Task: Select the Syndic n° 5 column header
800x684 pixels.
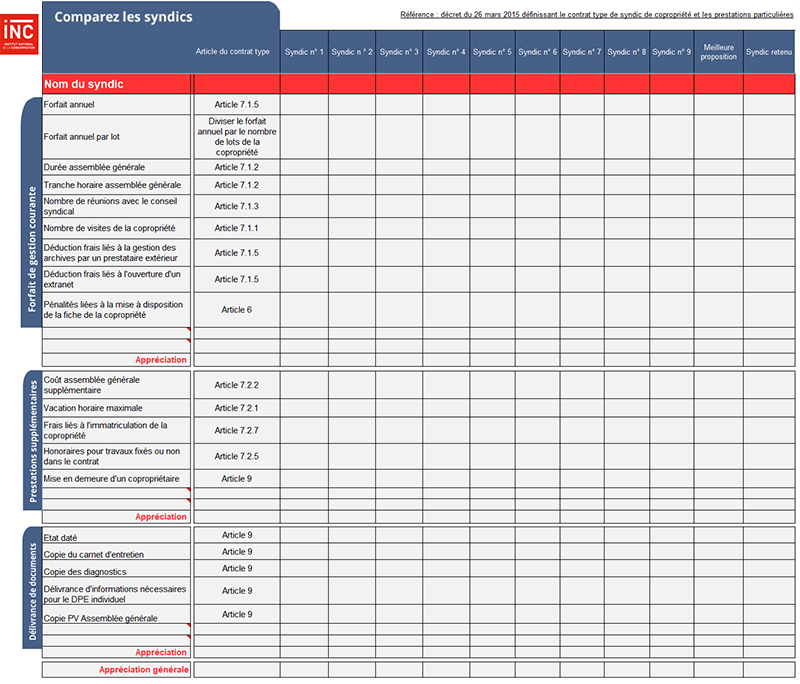Action: pos(491,51)
